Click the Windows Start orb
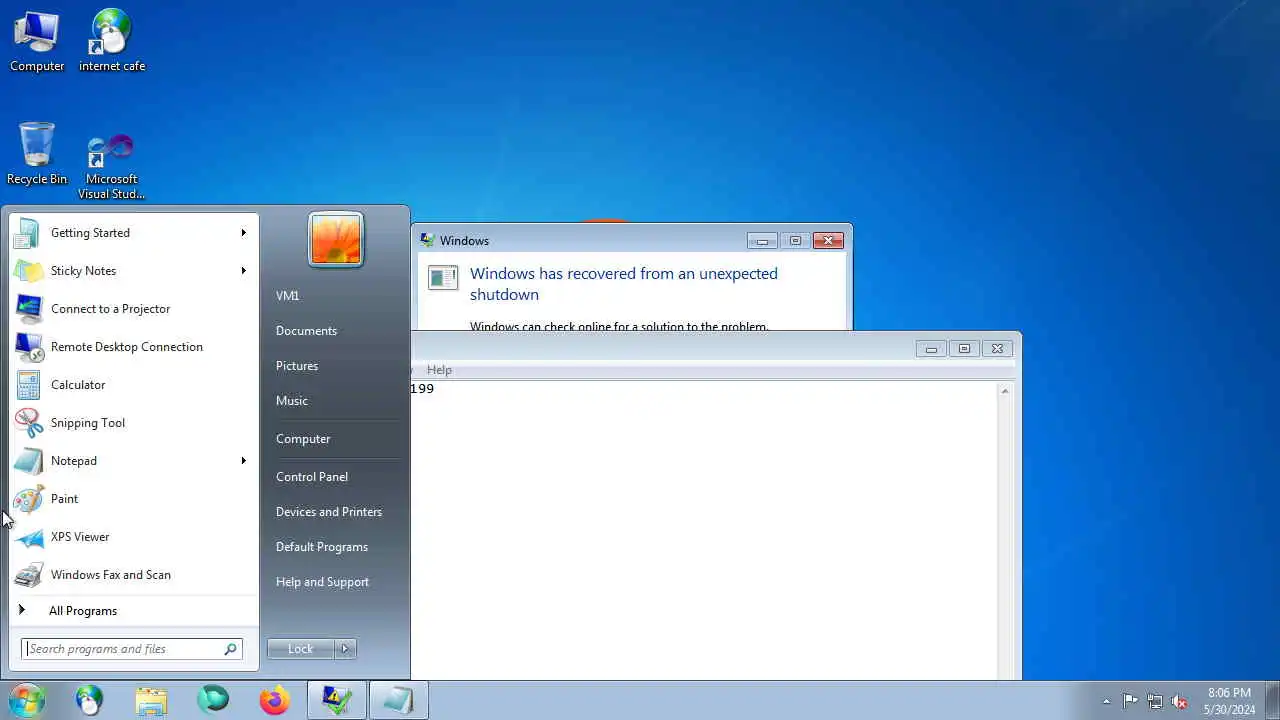1280x720 pixels. coord(27,700)
